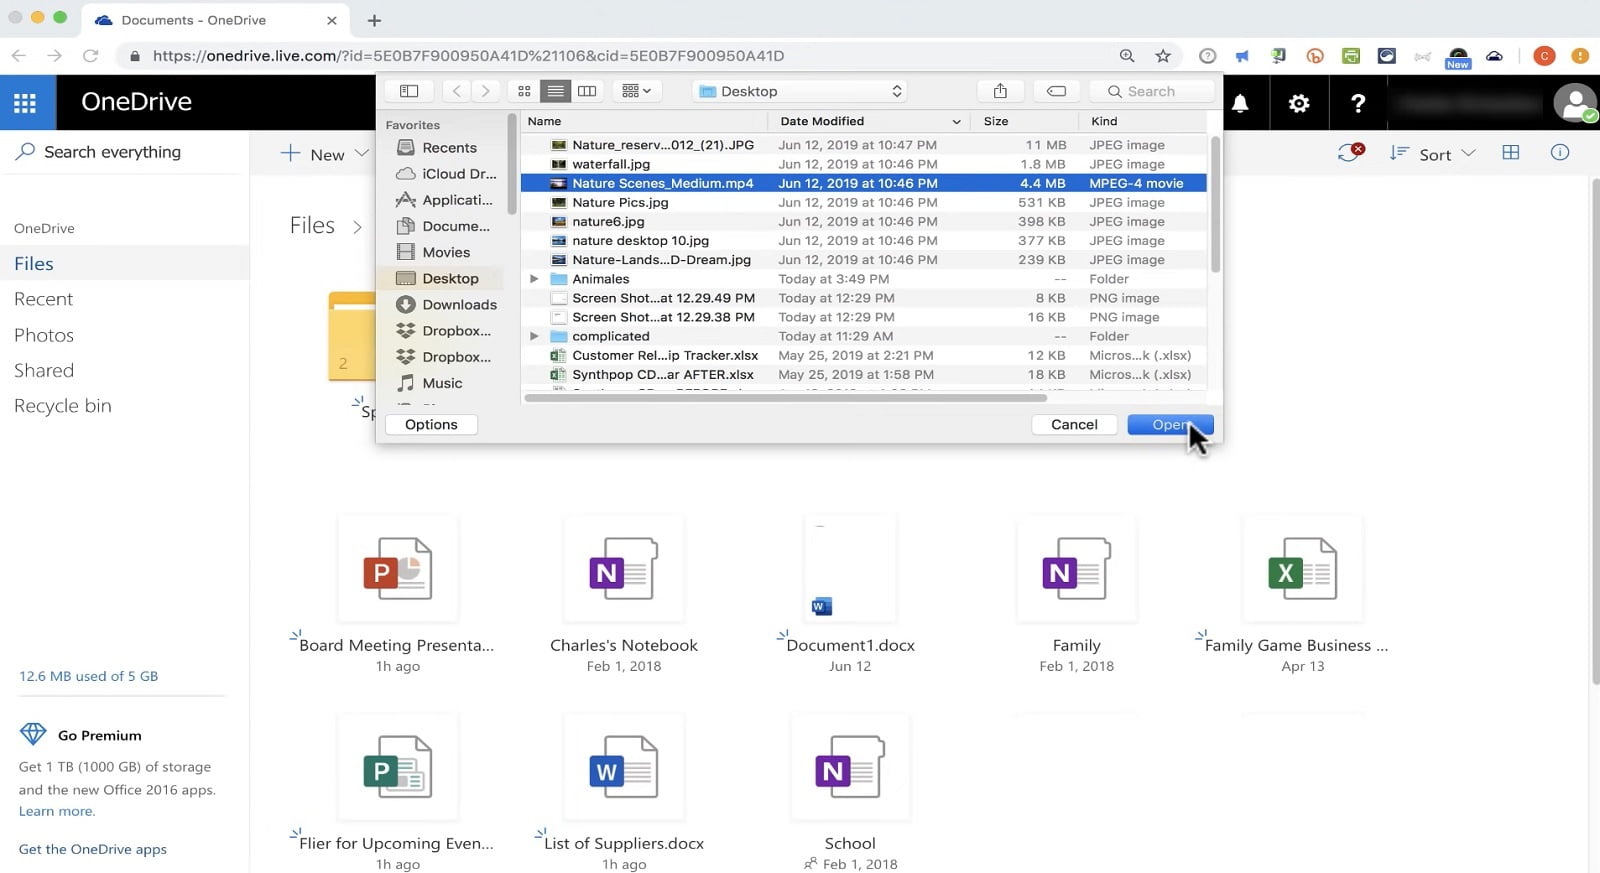Click Search everything box

(112, 152)
